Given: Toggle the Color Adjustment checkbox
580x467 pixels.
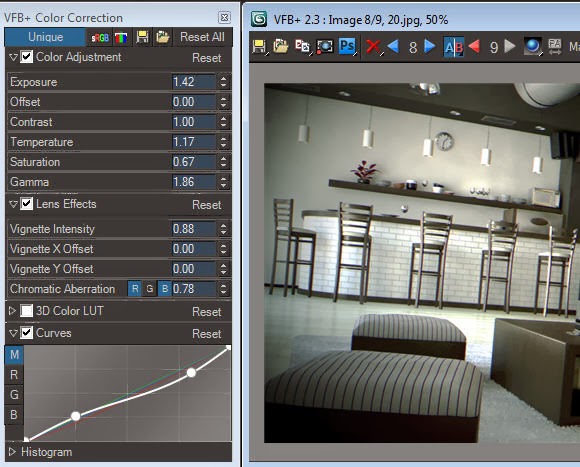Looking at the screenshot, I should pyautogui.click(x=26, y=57).
